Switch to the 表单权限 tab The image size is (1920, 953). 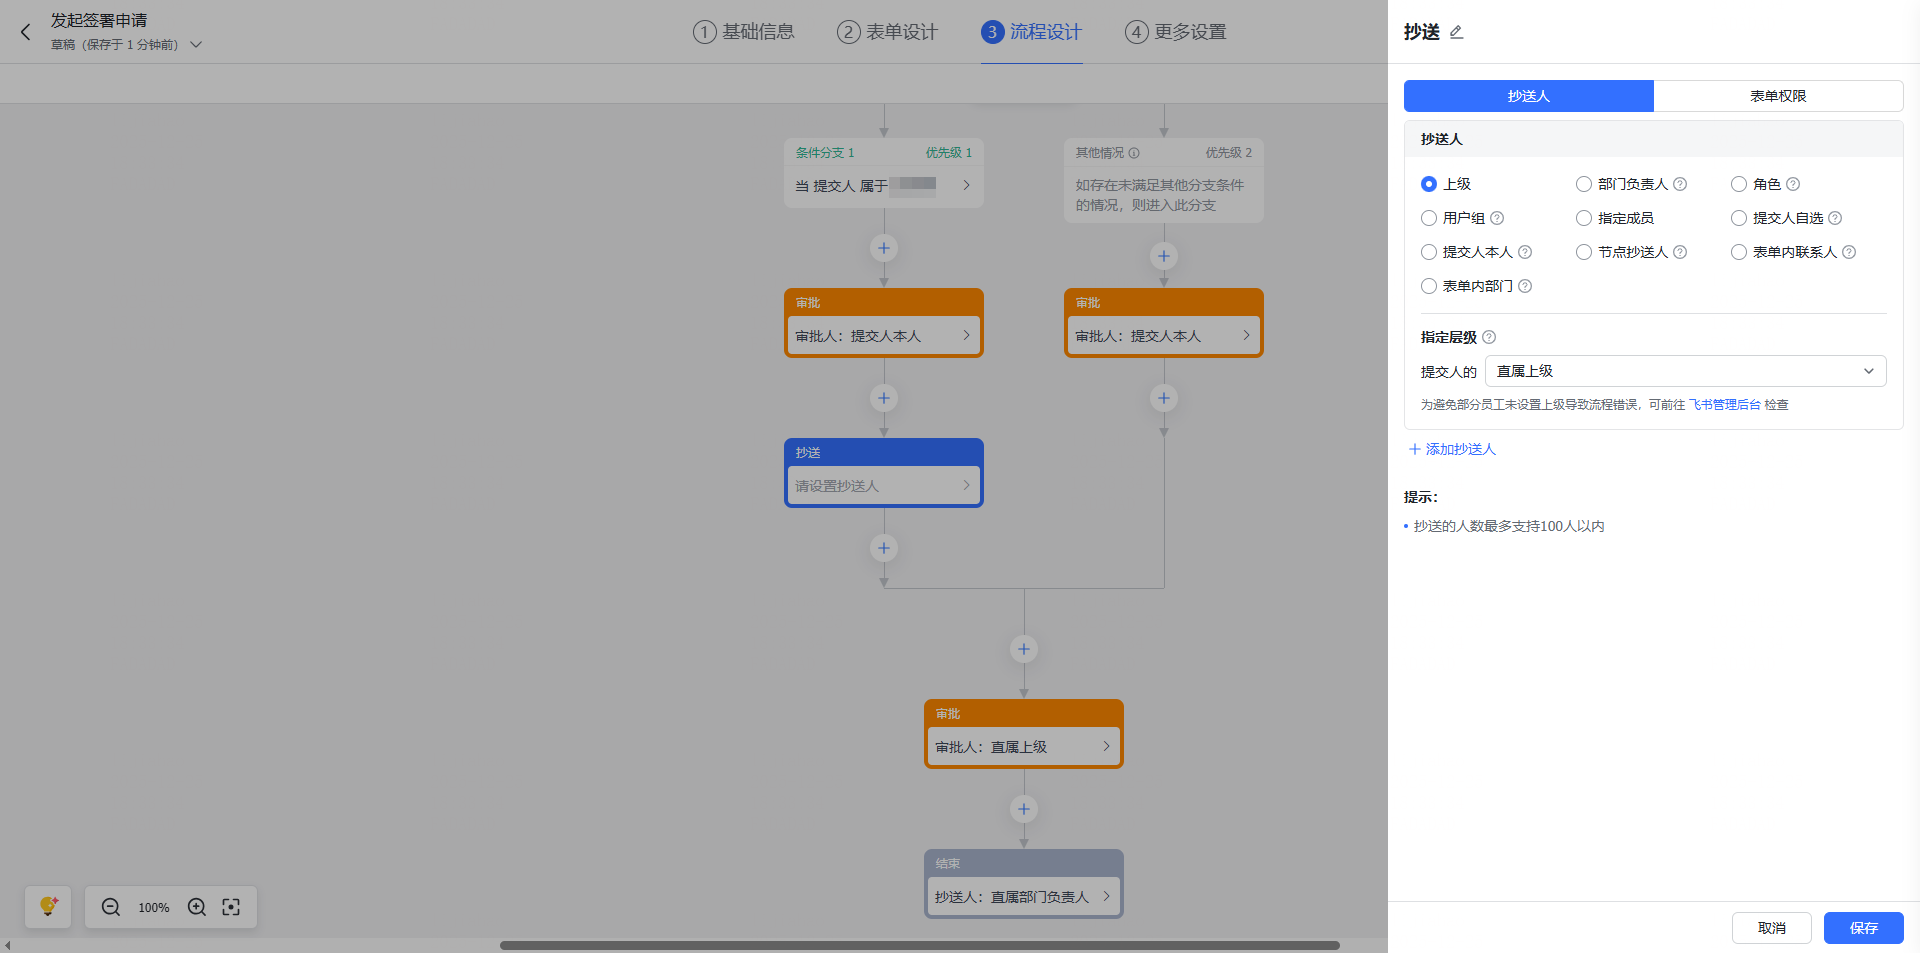tap(1777, 96)
